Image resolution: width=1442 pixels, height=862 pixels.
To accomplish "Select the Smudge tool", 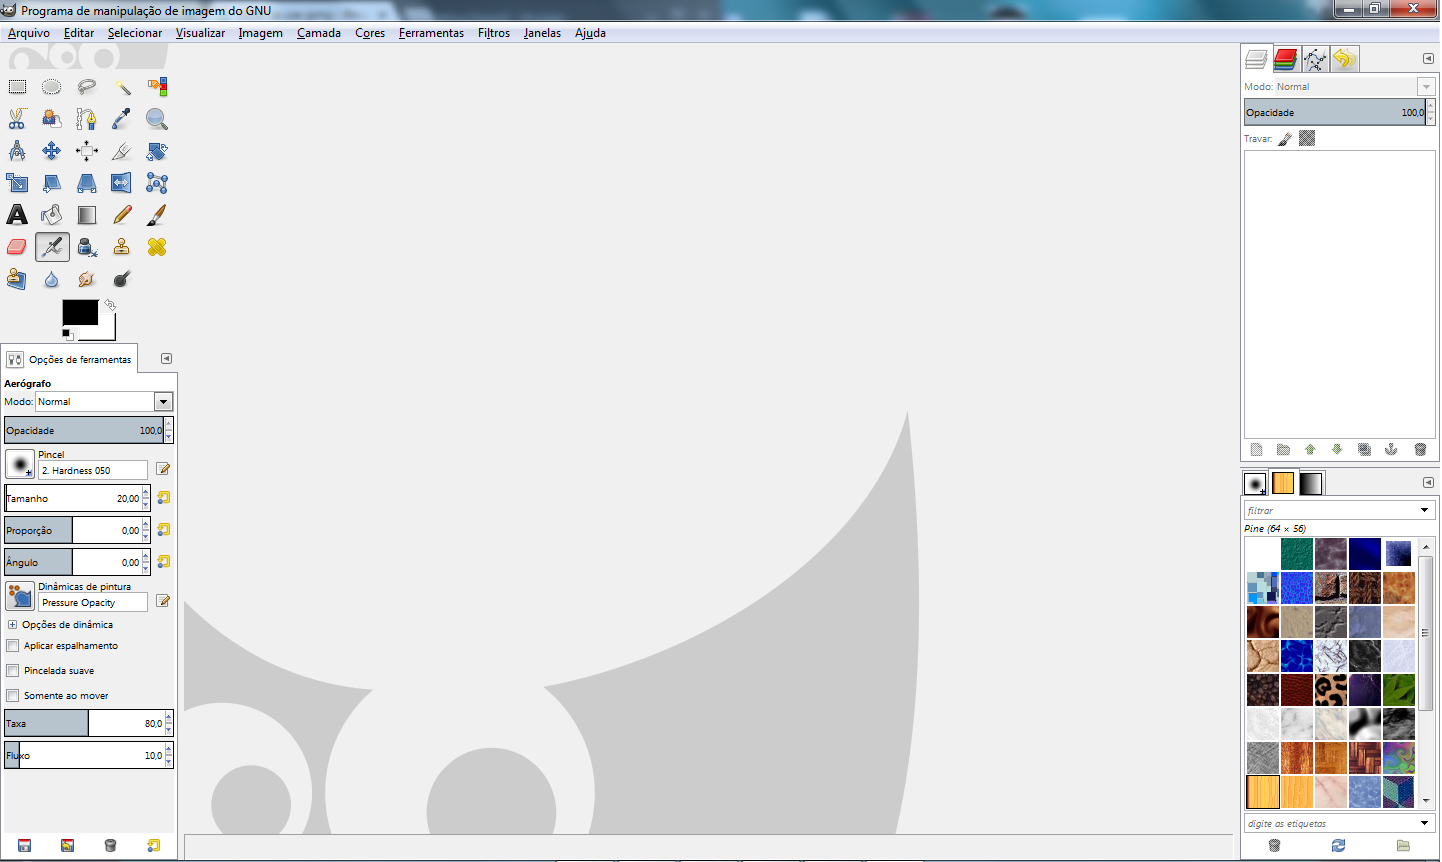I will coord(87,279).
